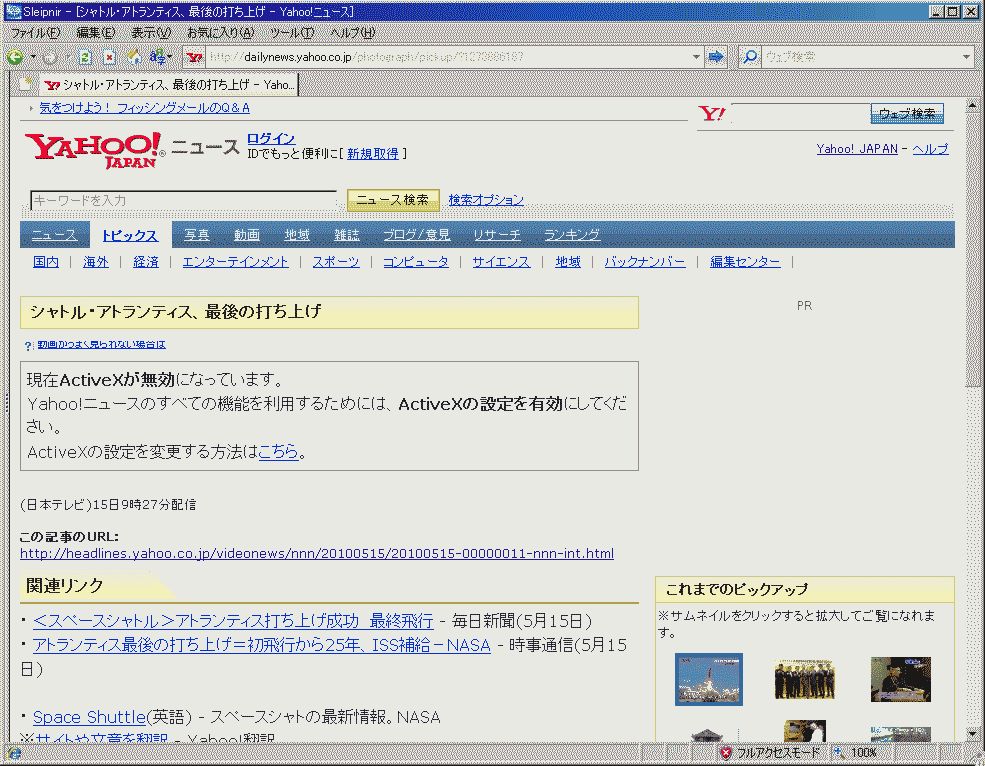Open the shuttle launch thumbnail
This screenshot has height=766, width=985.
[x=708, y=679]
